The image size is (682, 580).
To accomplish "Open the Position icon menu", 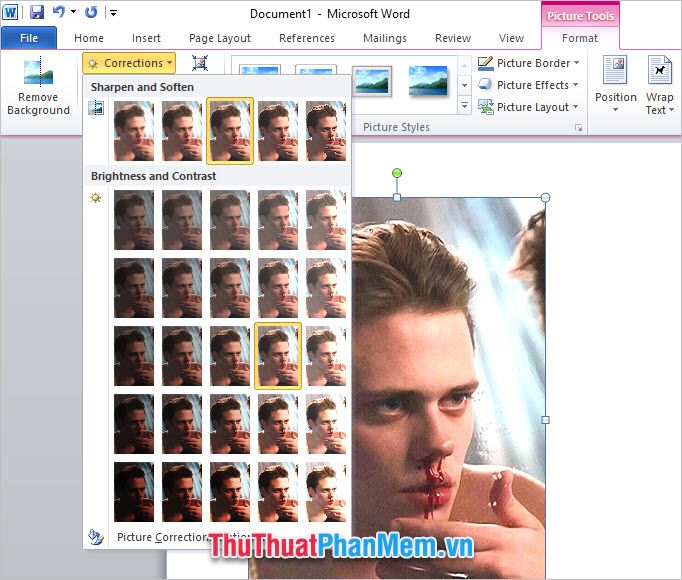I will [x=615, y=84].
